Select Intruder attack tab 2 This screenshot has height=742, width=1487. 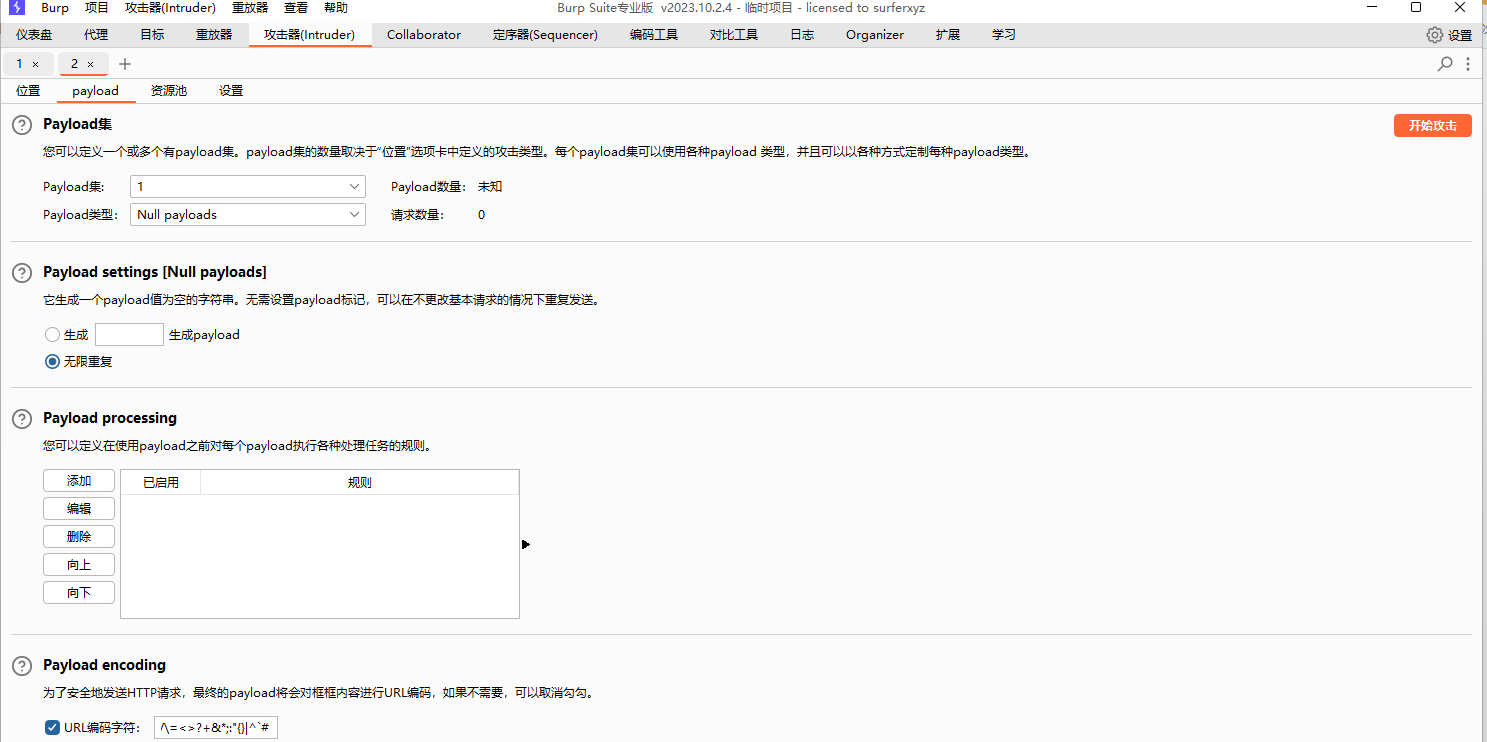click(74, 64)
